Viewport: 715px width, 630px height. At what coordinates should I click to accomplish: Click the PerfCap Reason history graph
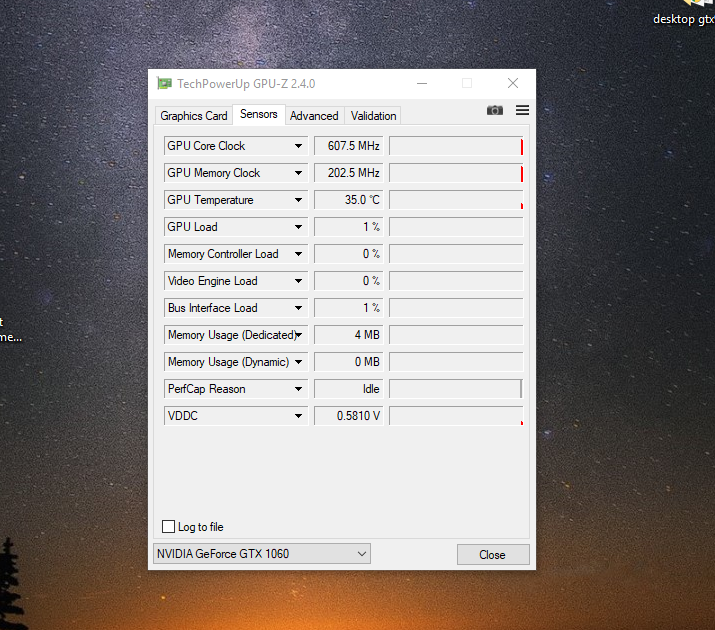(x=456, y=389)
